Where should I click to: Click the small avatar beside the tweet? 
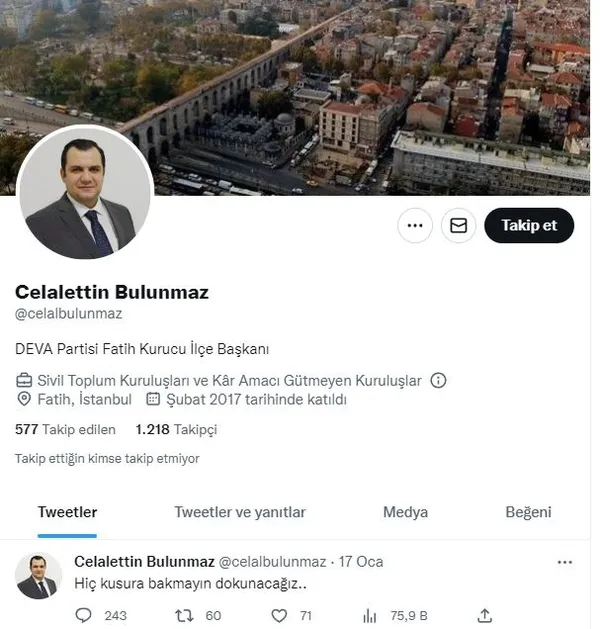click(x=38, y=576)
